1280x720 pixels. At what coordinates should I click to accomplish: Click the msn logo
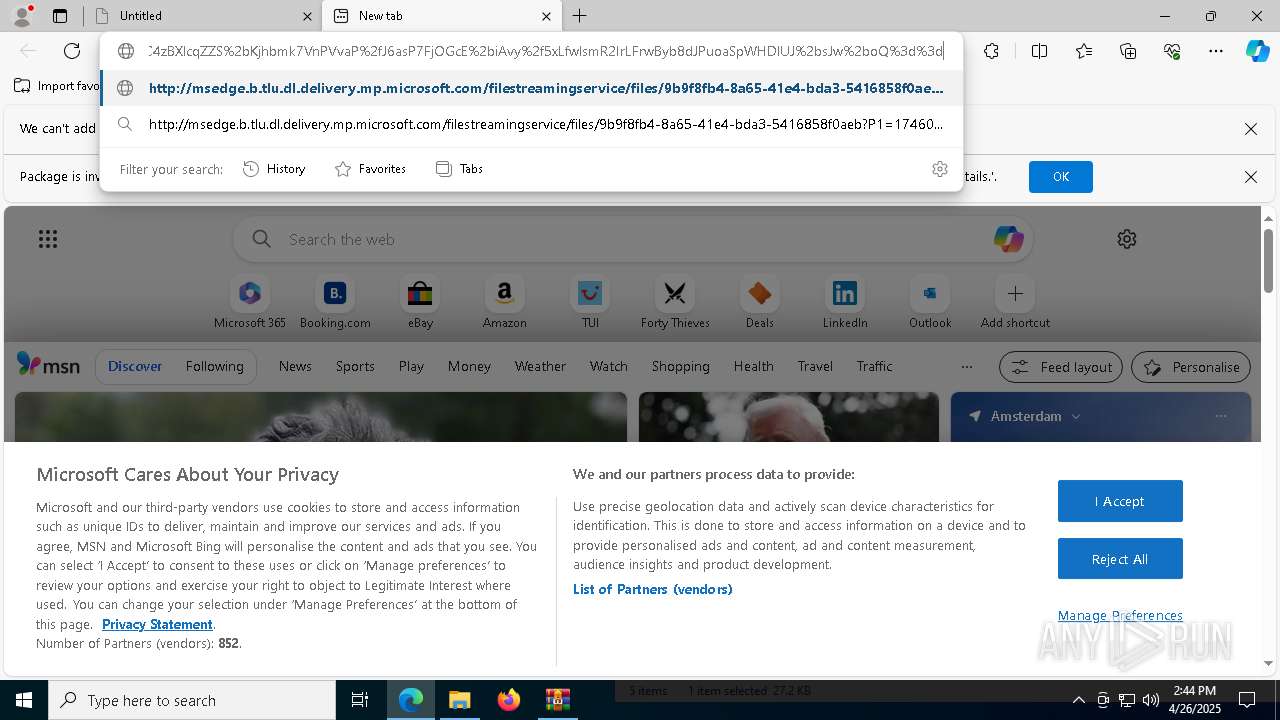(x=48, y=366)
